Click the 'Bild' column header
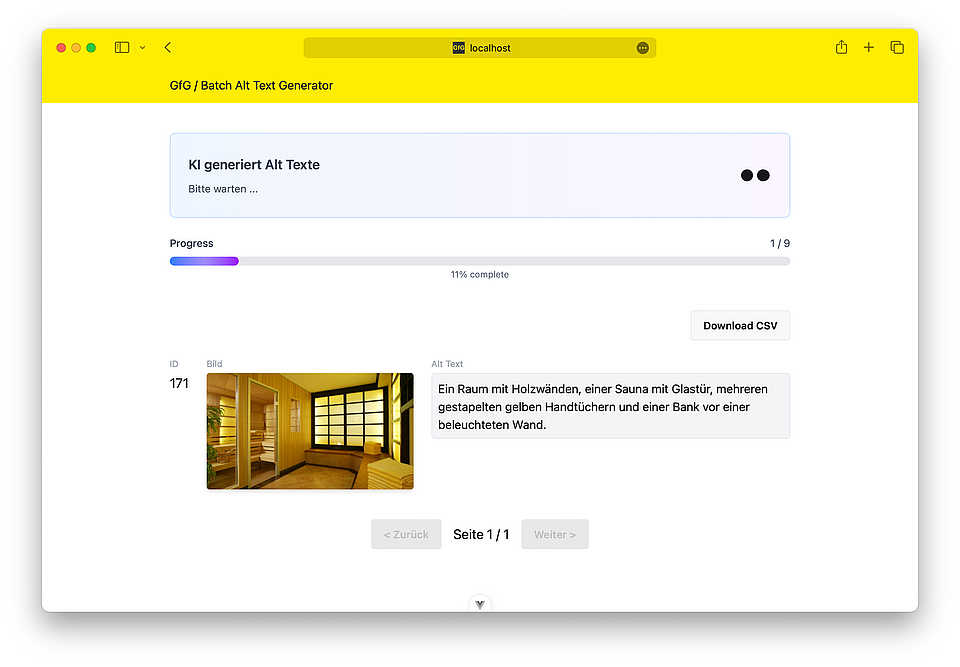 pos(214,364)
